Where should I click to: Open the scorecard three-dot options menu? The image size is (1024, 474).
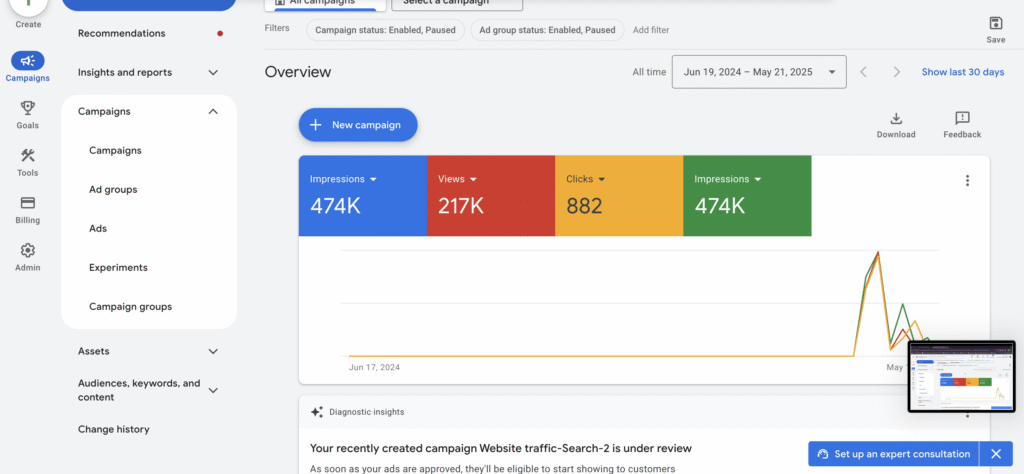click(x=967, y=181)
